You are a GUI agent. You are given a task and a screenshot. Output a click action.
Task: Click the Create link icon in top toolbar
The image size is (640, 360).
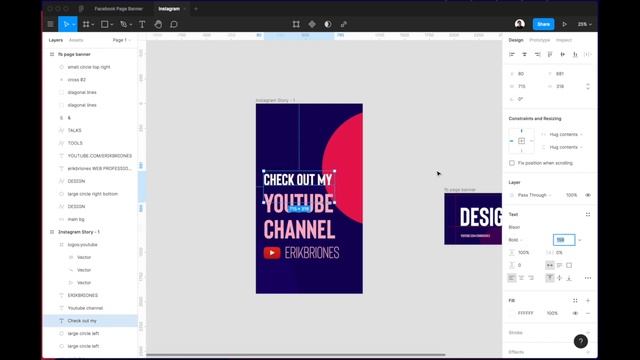click(x=344, y=24)
